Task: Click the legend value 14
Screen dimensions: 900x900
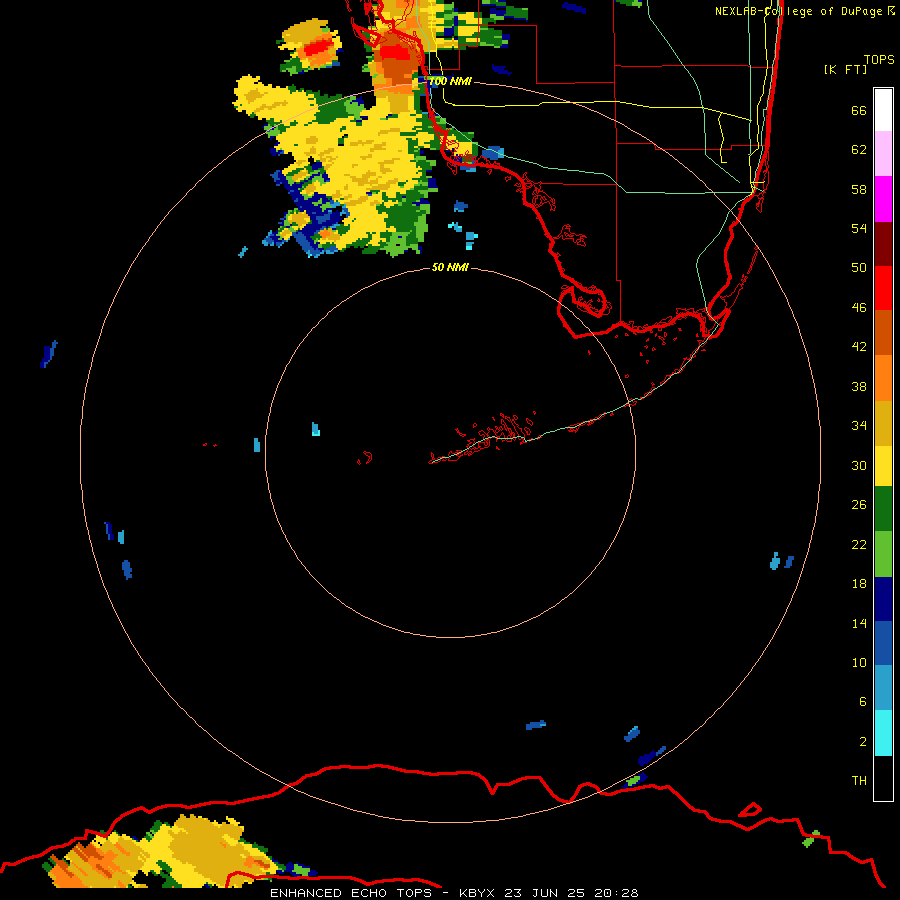Action: pos(859,623)
